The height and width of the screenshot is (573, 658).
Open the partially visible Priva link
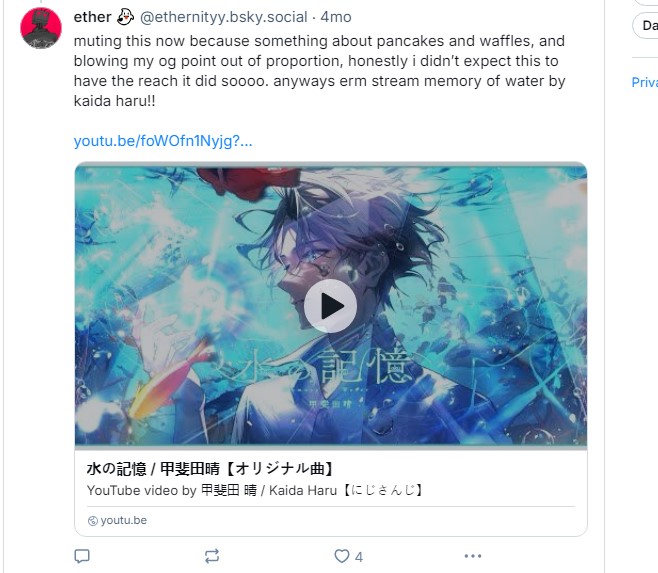click(645, 82)
